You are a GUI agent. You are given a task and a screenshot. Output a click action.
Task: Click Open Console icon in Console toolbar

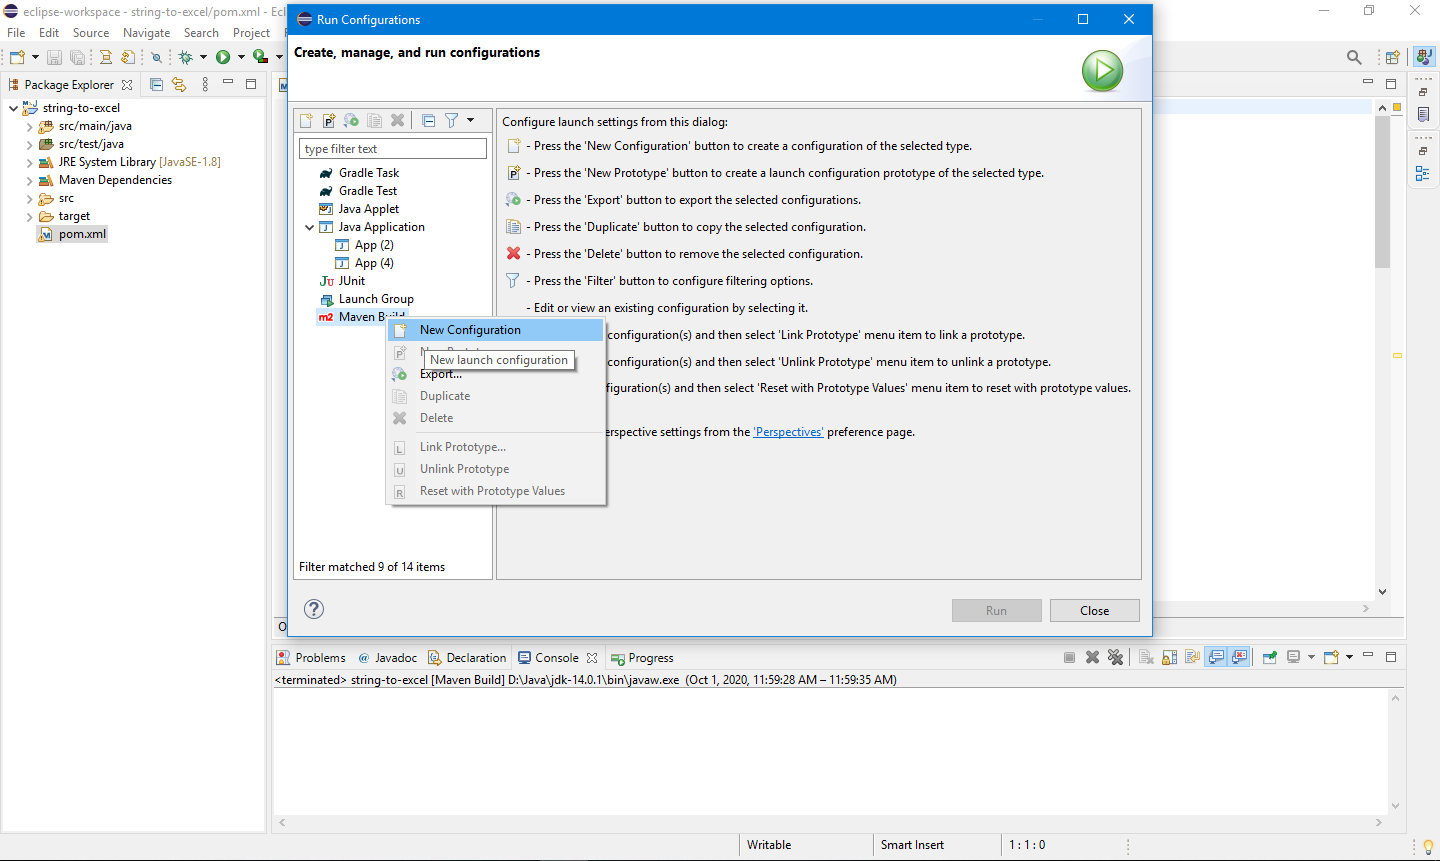click(1331, 657)
